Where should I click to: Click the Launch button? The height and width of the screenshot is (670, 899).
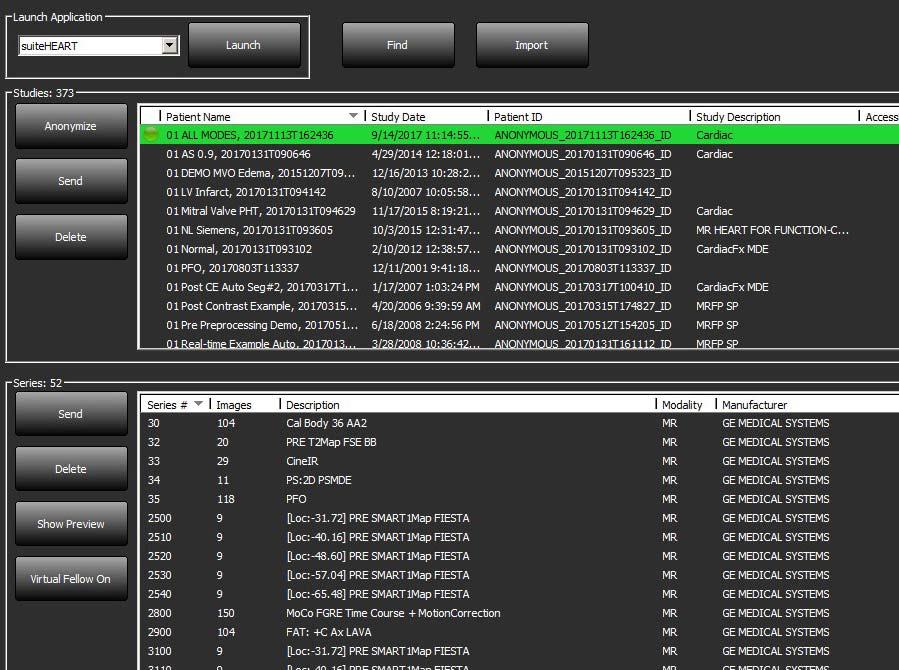pyautogui.click(x=244, y=45)
